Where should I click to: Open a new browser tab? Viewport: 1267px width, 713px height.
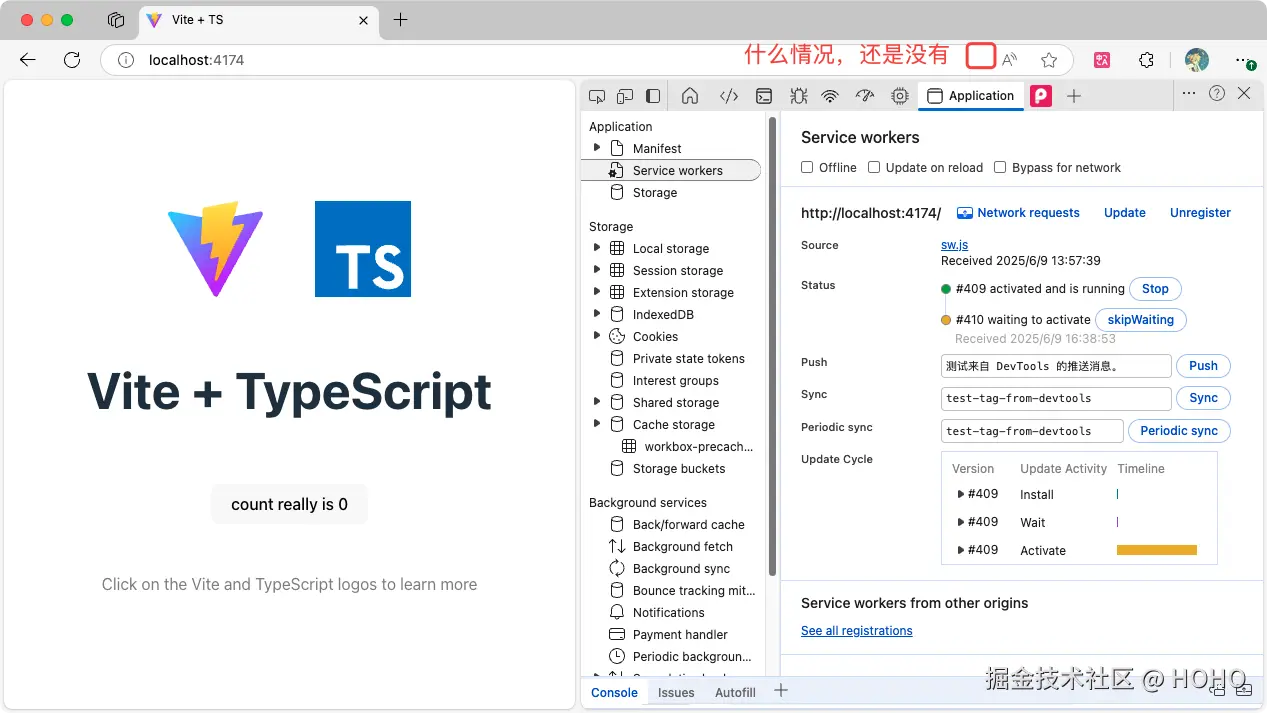coord(401,20)
